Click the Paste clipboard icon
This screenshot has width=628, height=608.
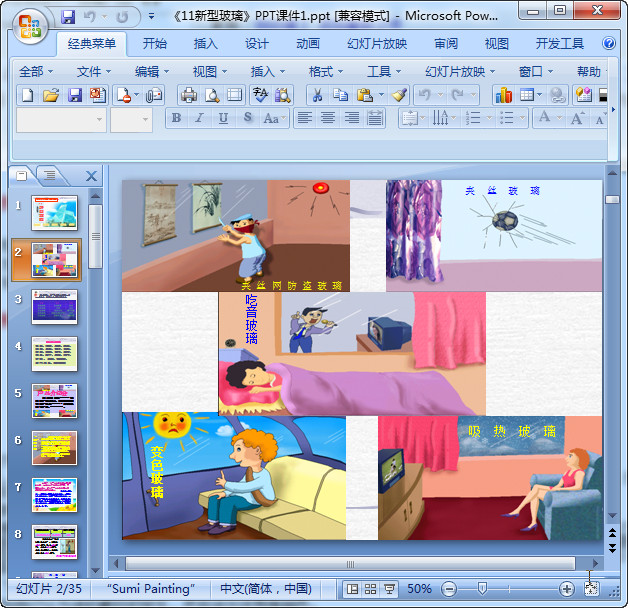pyautogui.click(x=365, y=95)
